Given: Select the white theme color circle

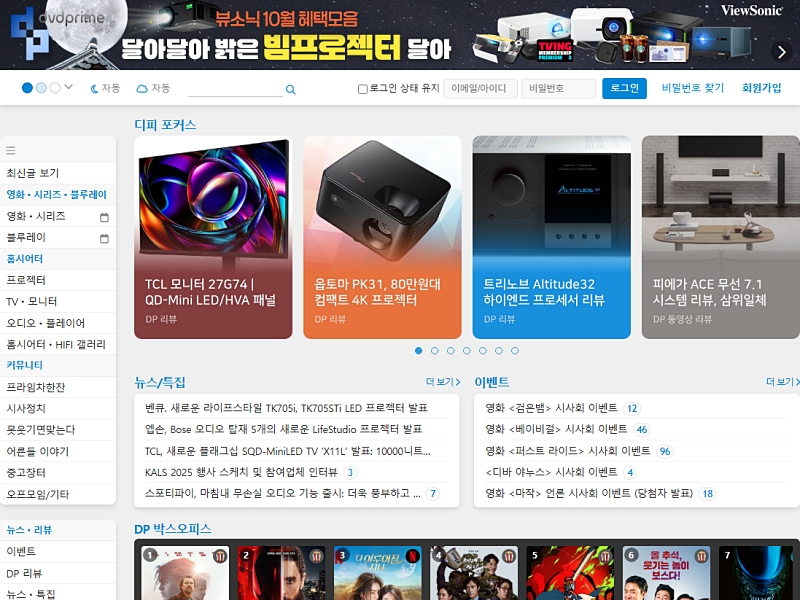Looking at the screenshot, I should pyautogui.click(x=55, y=88).
